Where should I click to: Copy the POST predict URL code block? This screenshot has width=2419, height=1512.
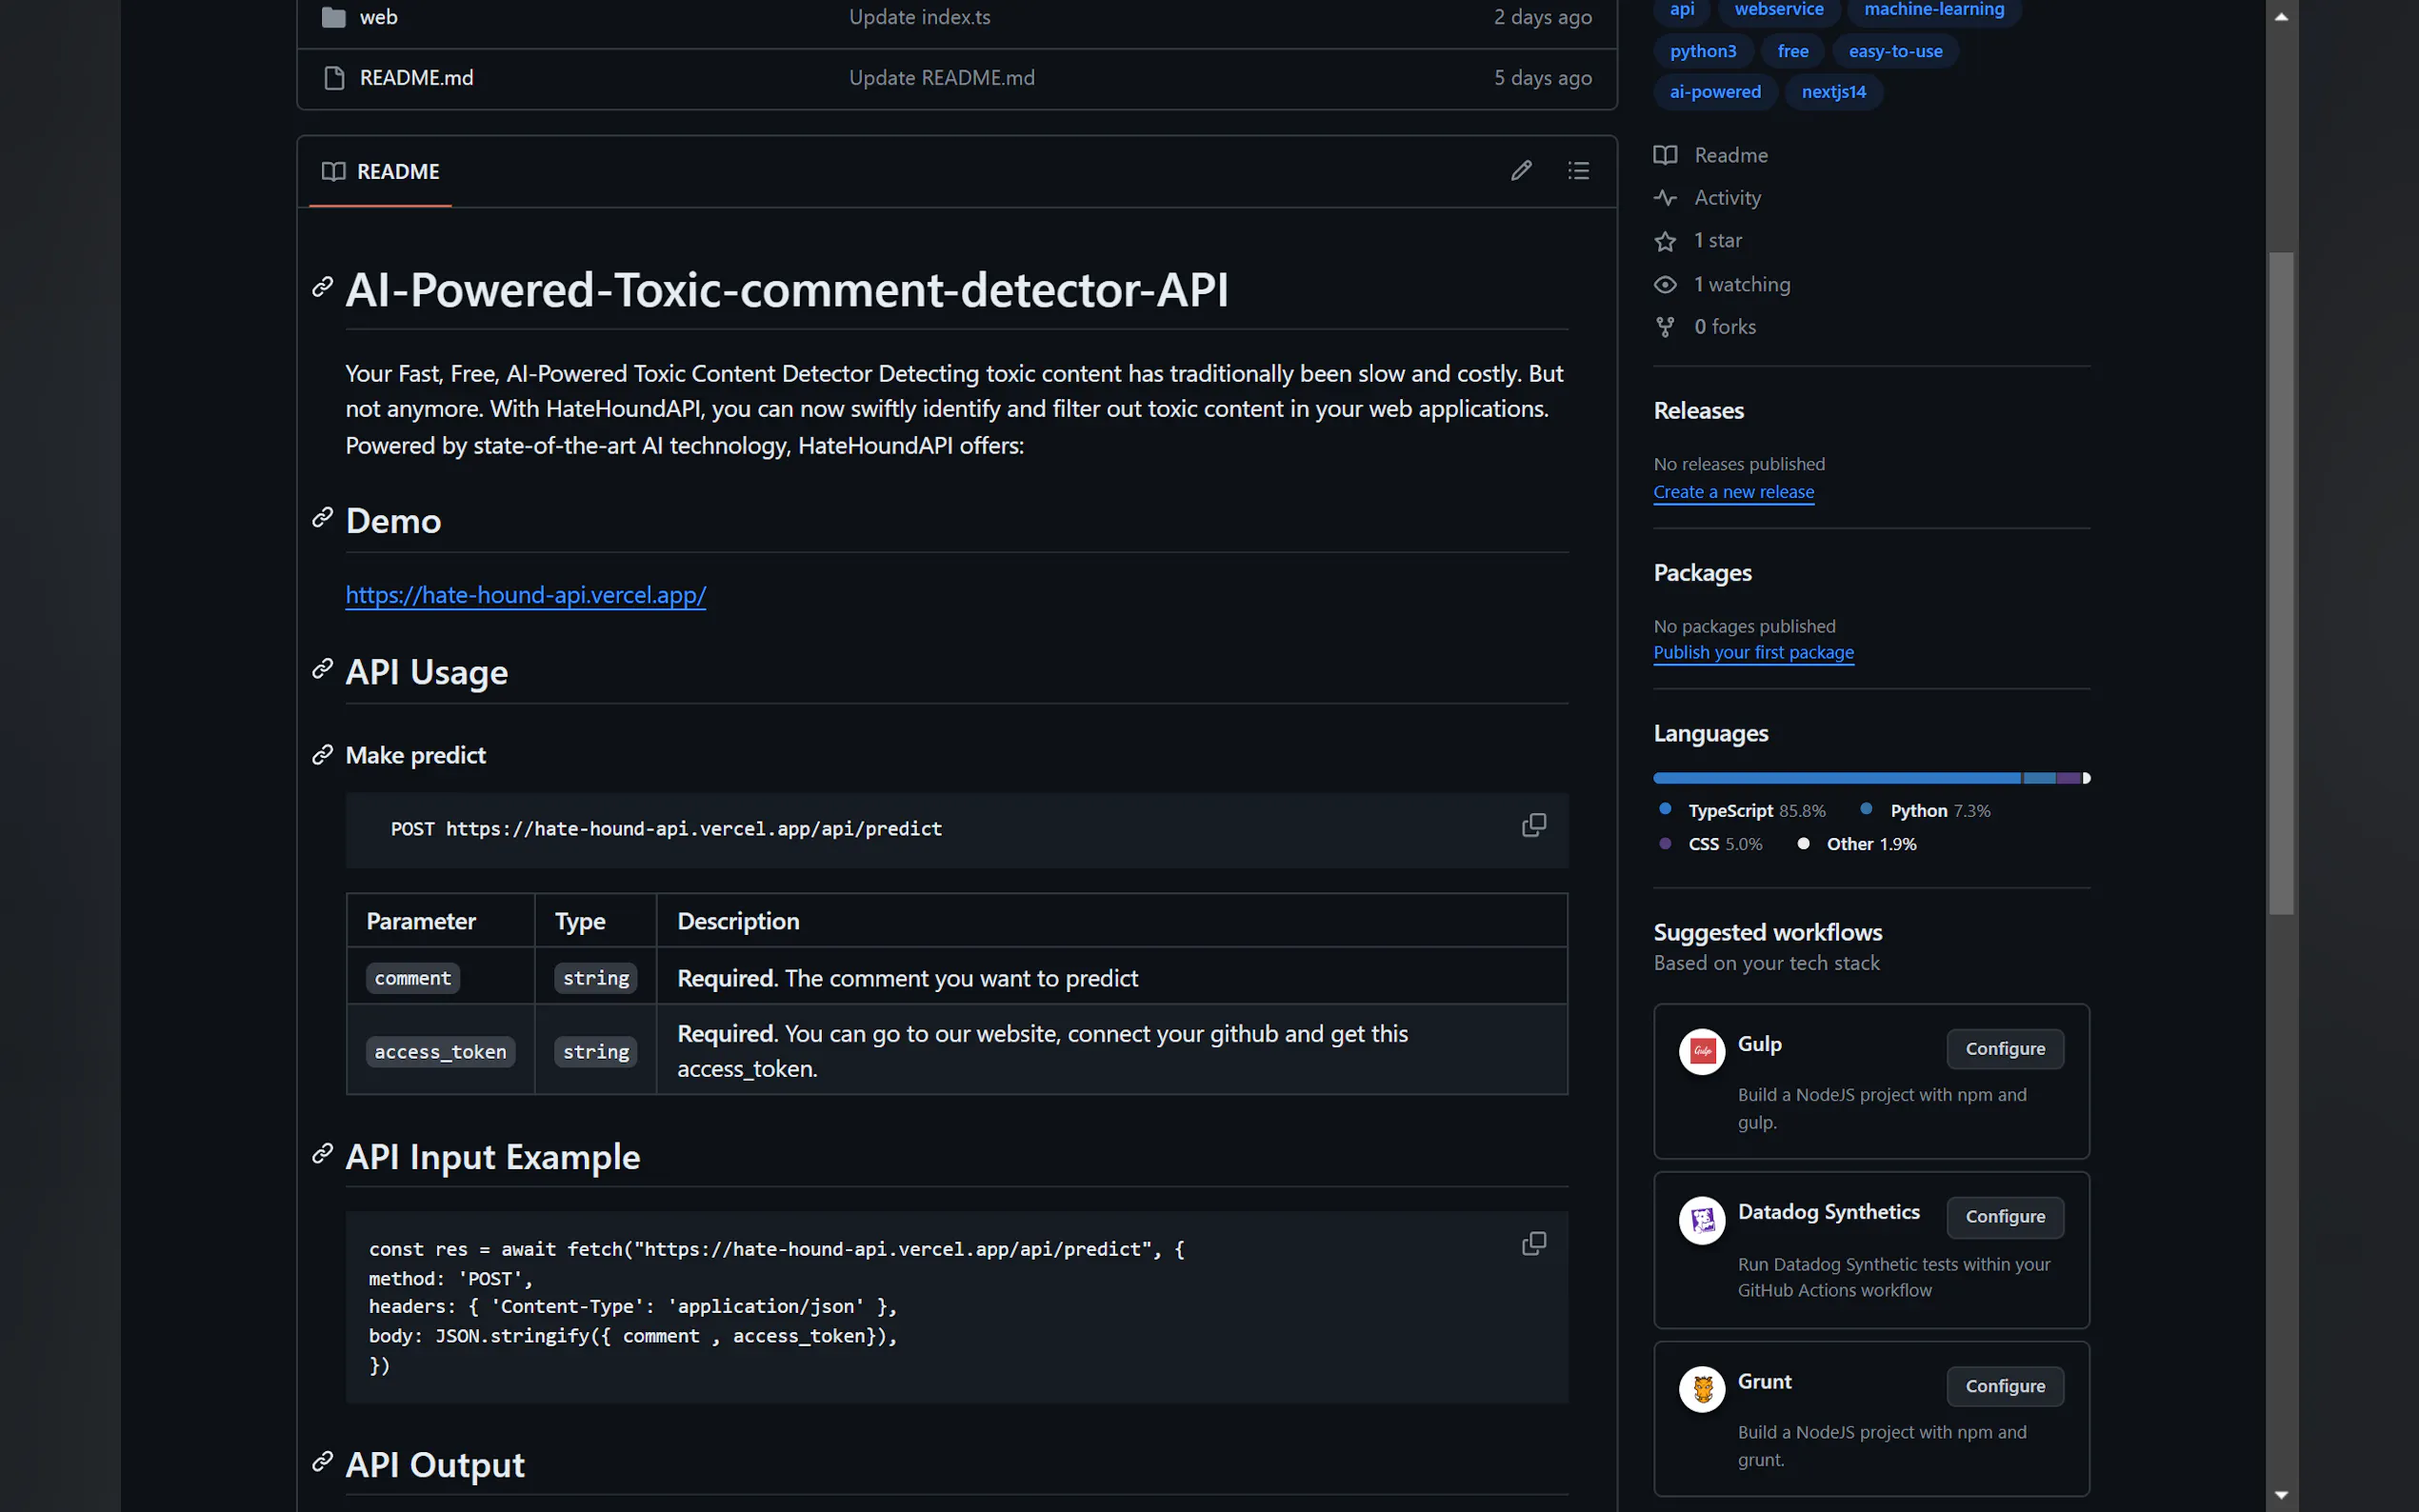click(x=1533, y=825)
